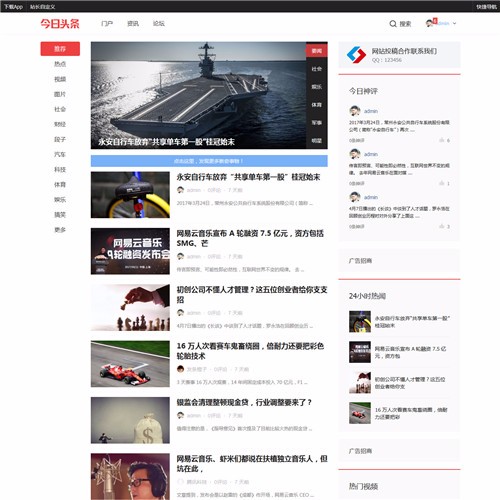
Task: Expand 更多 categories in the left sidebar
Action: [x=60, y=230]
